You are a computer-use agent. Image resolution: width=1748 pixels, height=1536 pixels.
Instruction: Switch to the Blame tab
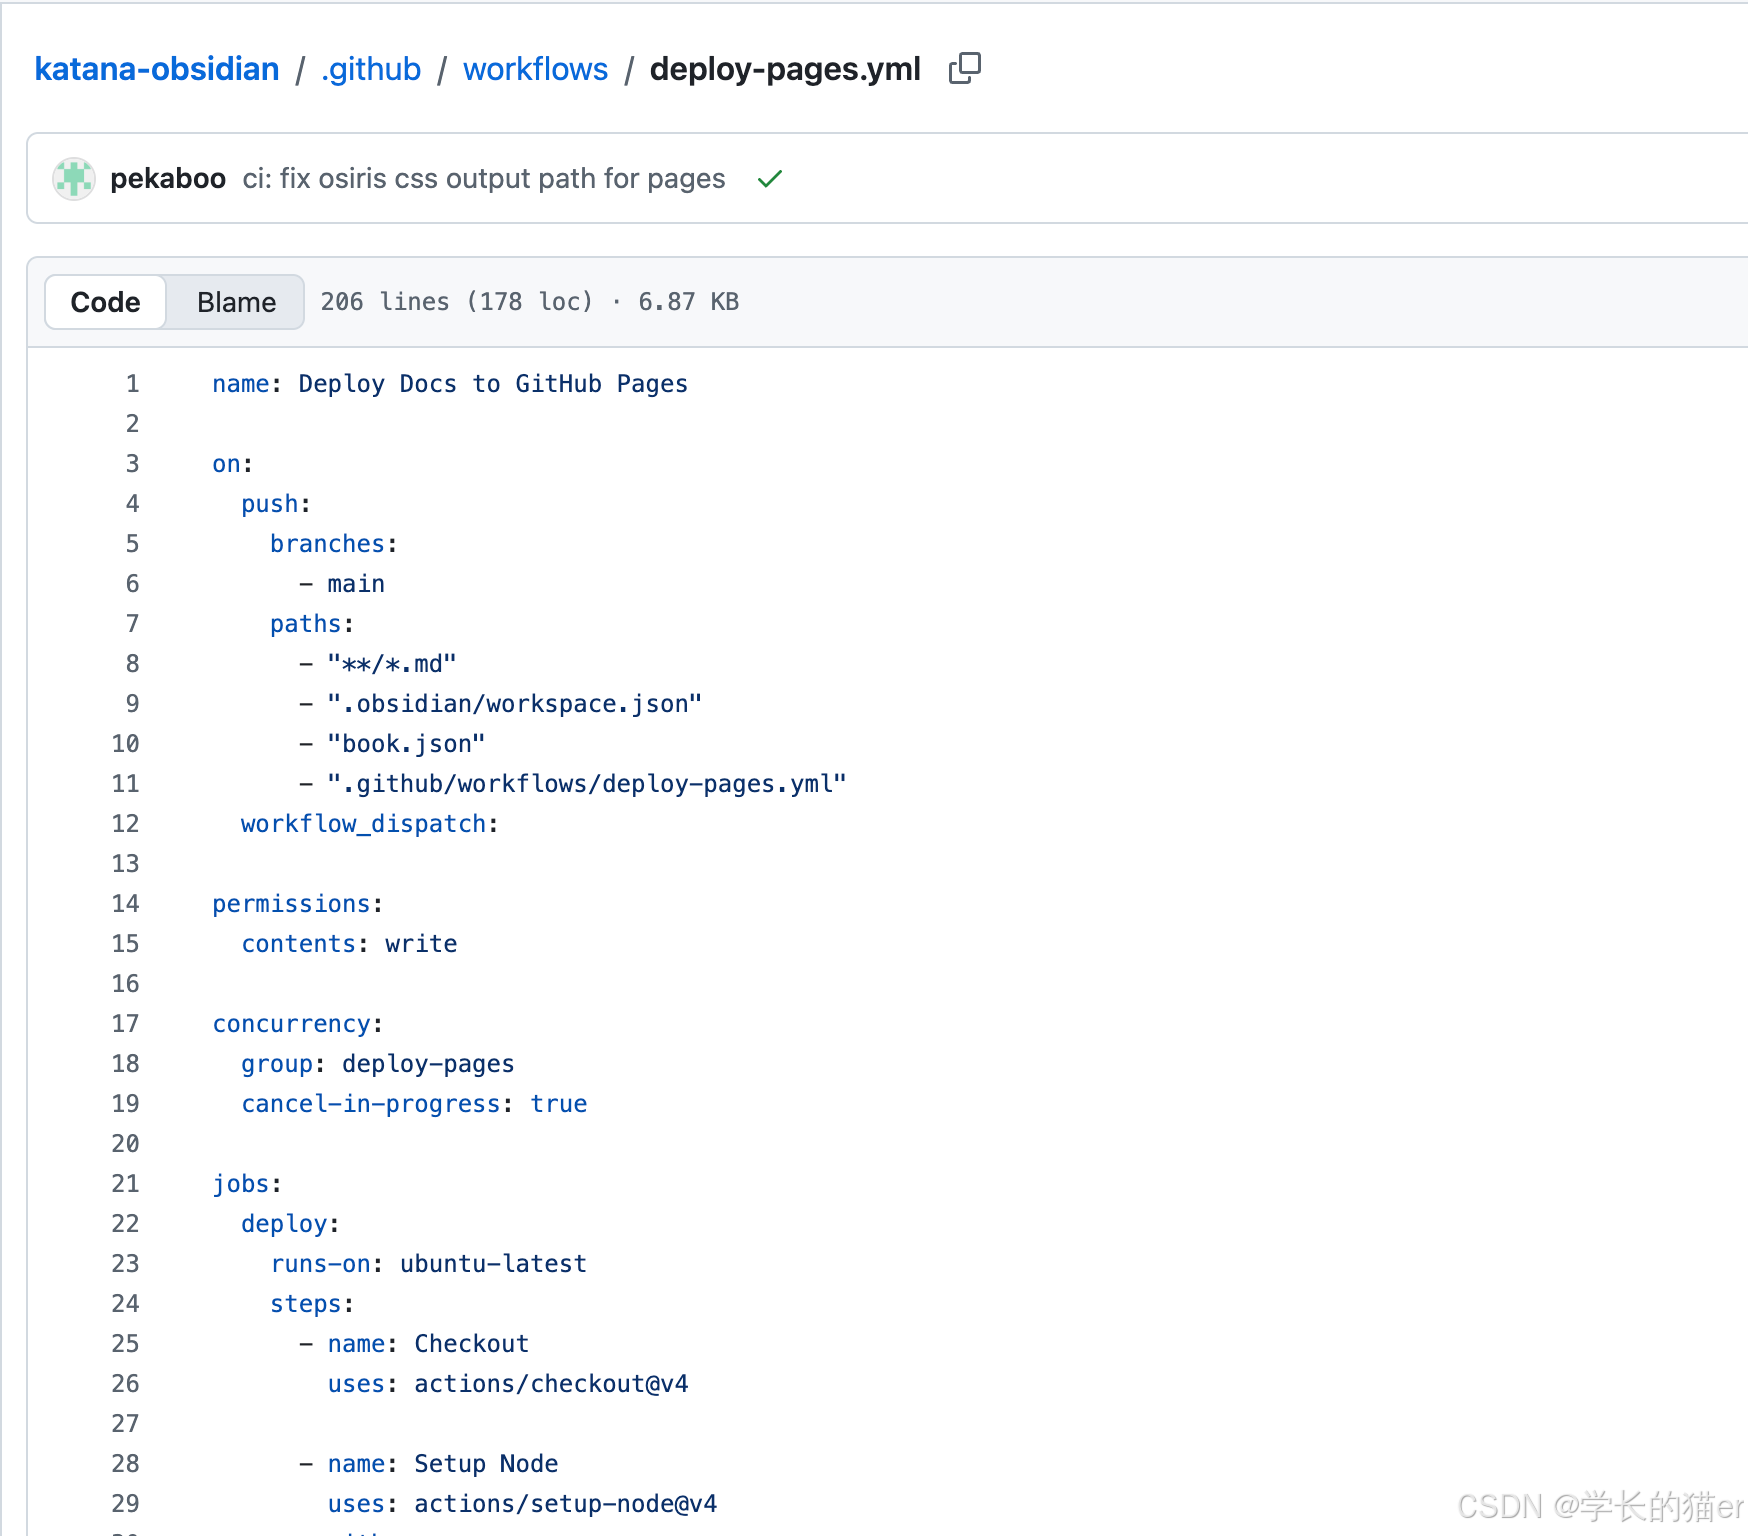(x=236, y=302)
